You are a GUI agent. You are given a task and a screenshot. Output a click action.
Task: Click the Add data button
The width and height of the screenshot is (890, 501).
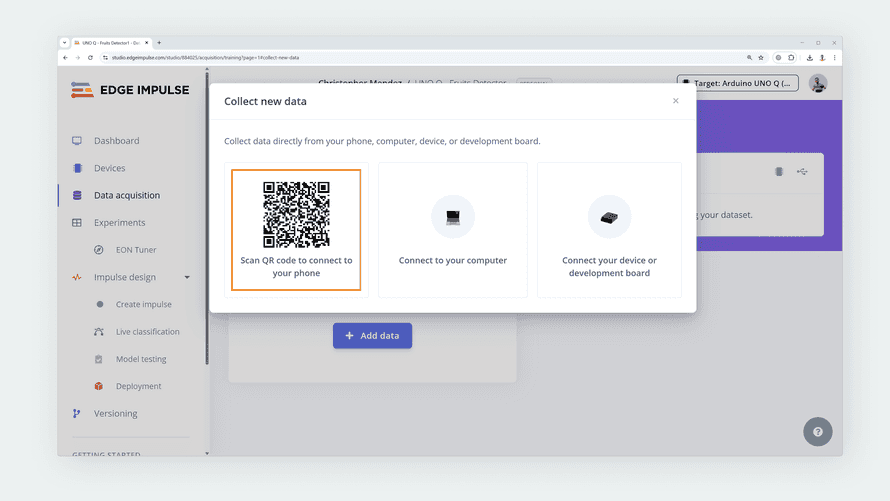point(372,336)
